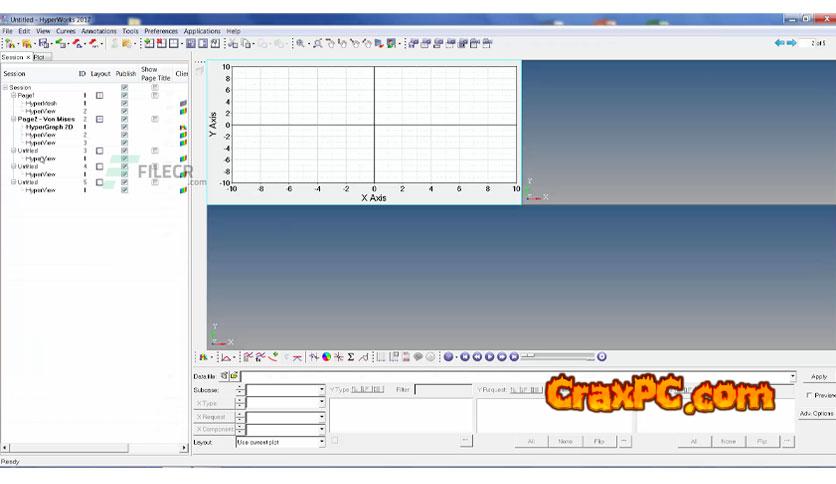Click the Adv. Options button

coord(816,413)
